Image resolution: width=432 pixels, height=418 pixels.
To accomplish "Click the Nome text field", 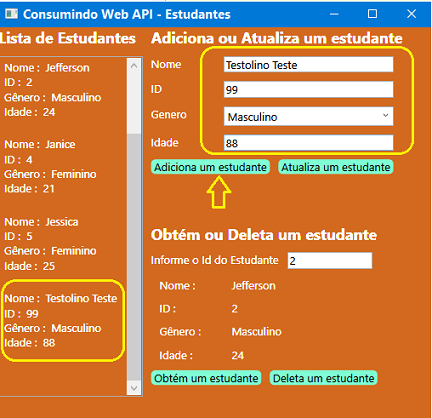I will (x=308, y=65).
